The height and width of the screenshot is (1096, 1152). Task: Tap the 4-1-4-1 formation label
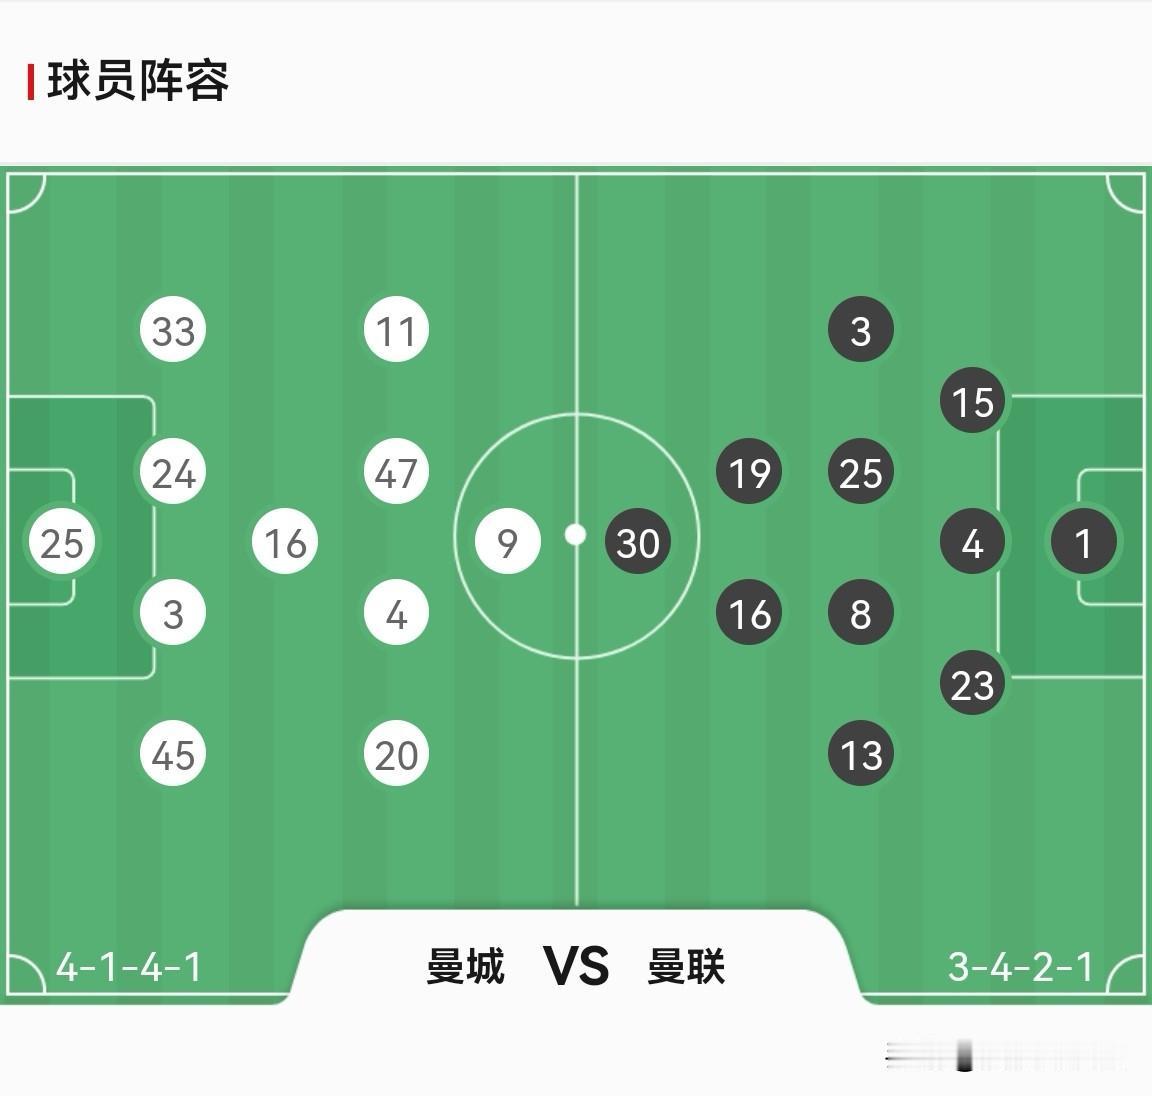[129, 967]
